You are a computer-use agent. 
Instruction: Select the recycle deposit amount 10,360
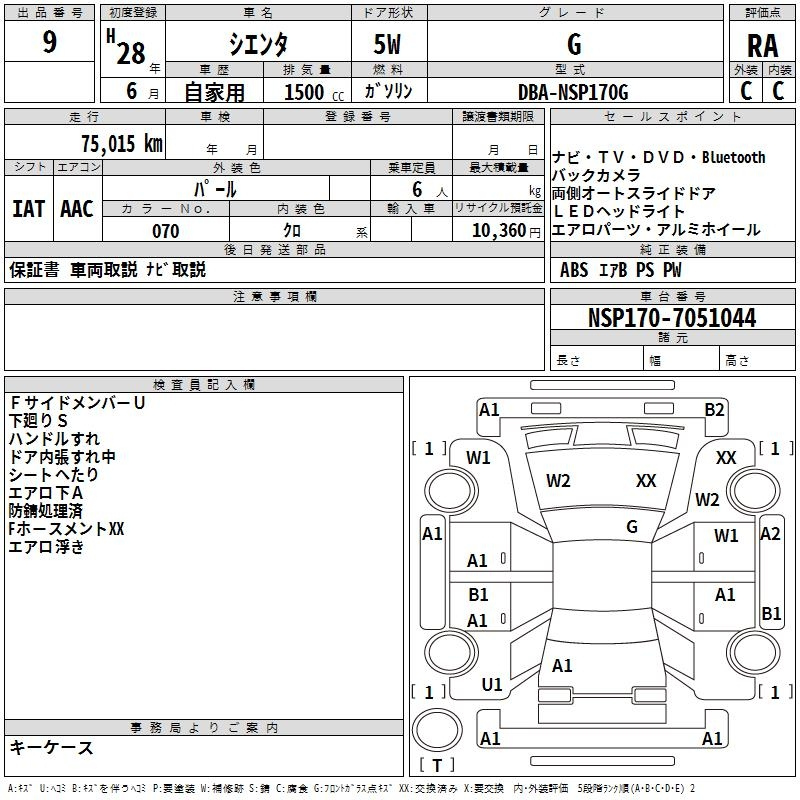pyautogui.click(x=496, y=231)
